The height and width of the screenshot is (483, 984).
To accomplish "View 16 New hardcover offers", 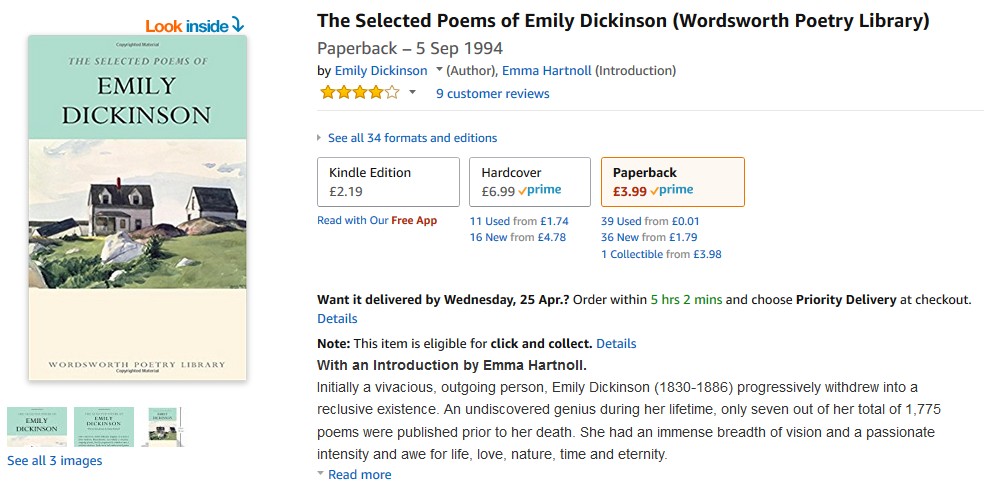I will [488, 238].
